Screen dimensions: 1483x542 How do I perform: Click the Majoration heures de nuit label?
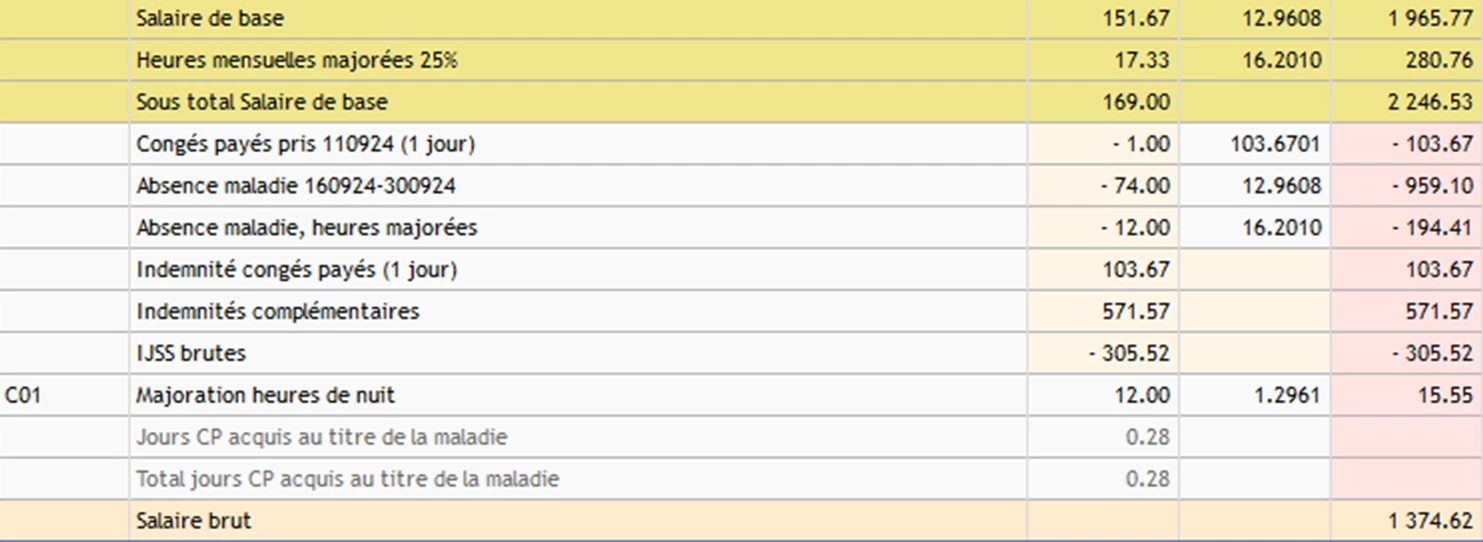265,396
